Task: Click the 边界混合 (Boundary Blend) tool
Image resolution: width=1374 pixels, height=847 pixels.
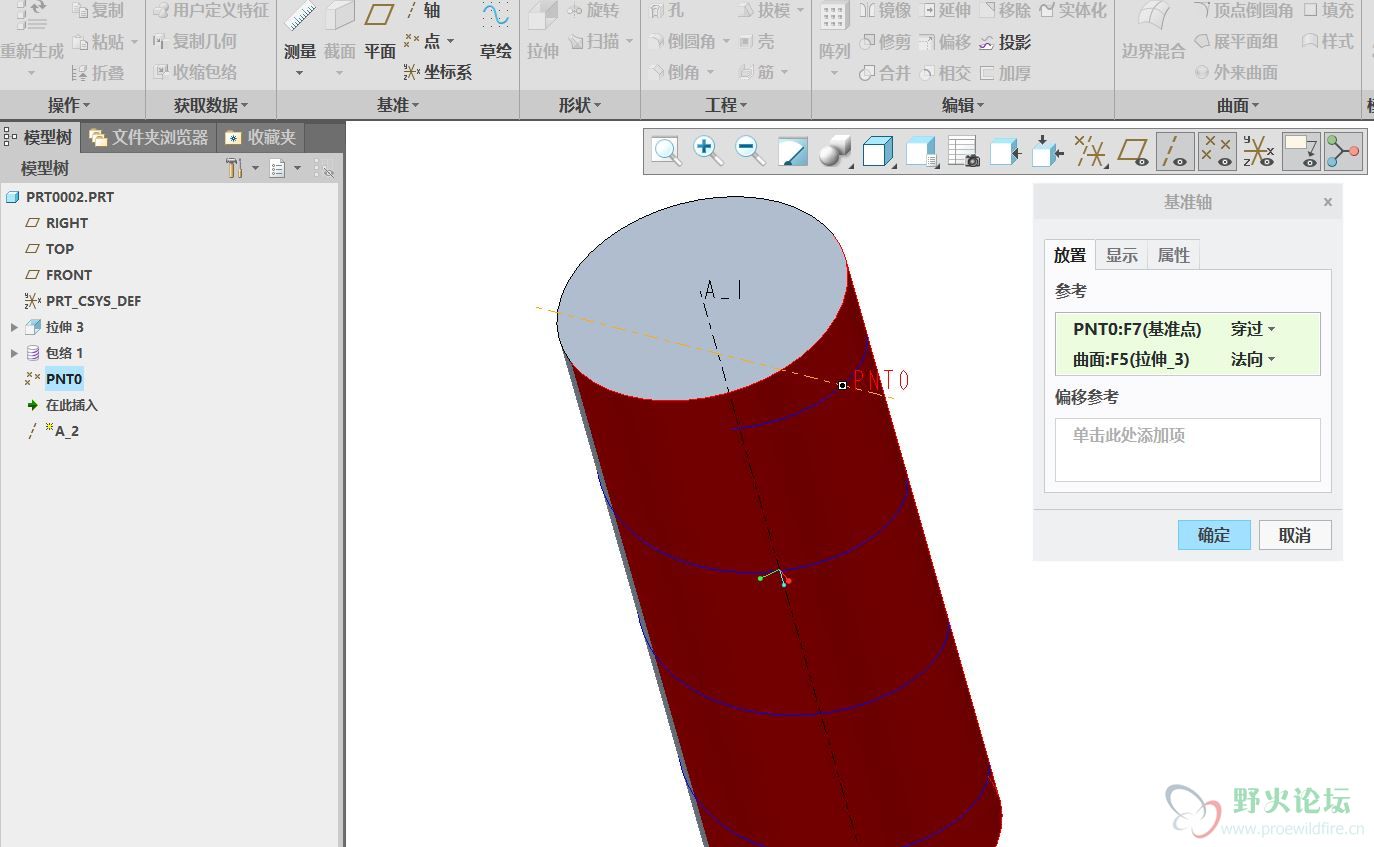Action: (1153, 32)
